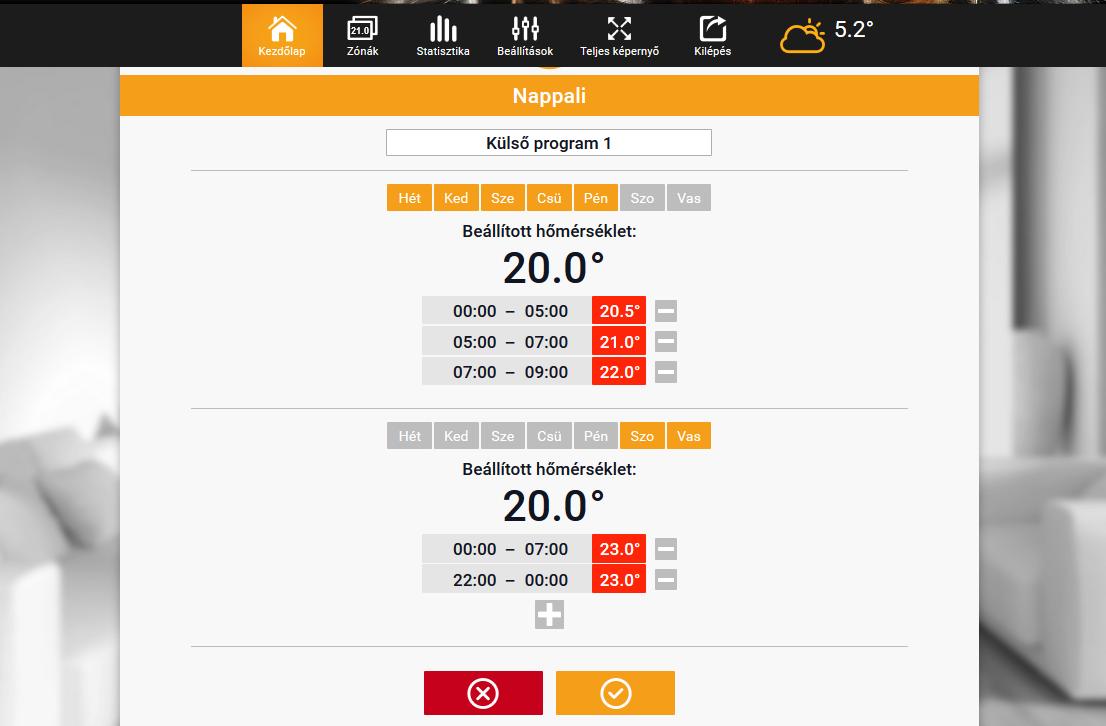Cancel changes with the red X button
Screen dimensions: 1106x726
(x=483, y=692)
